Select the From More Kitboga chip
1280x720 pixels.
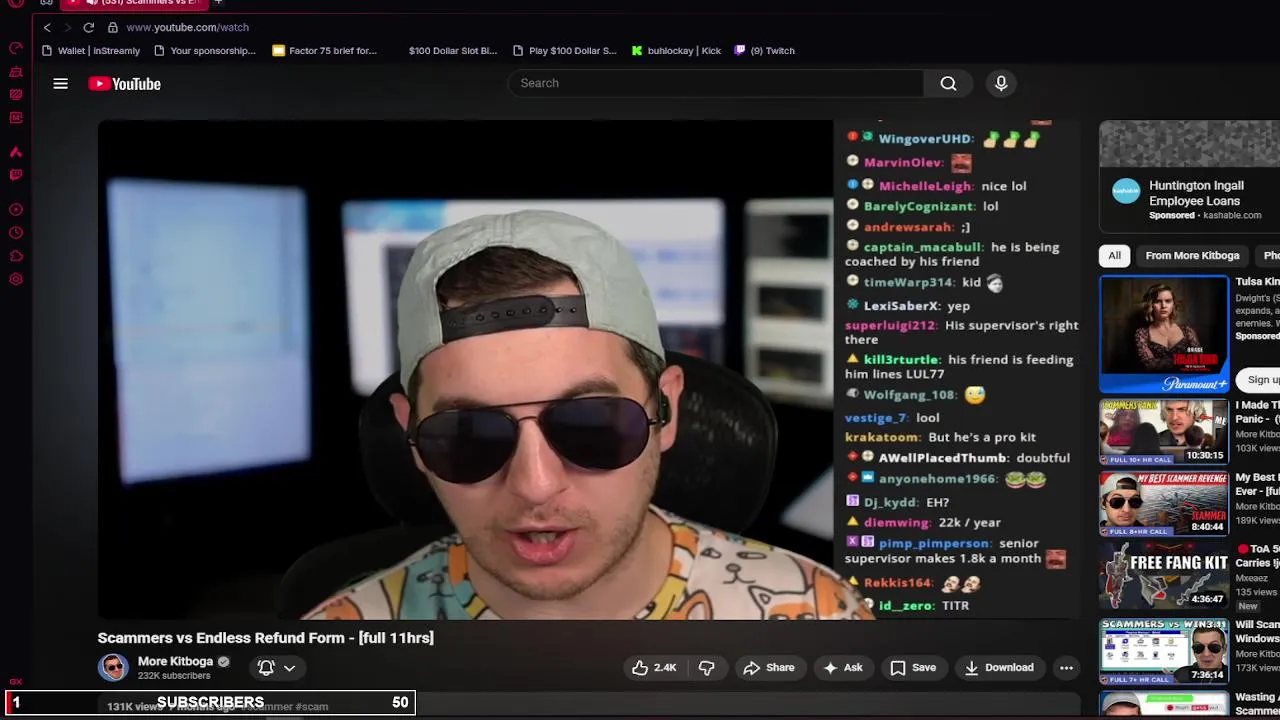[1192, 256]
